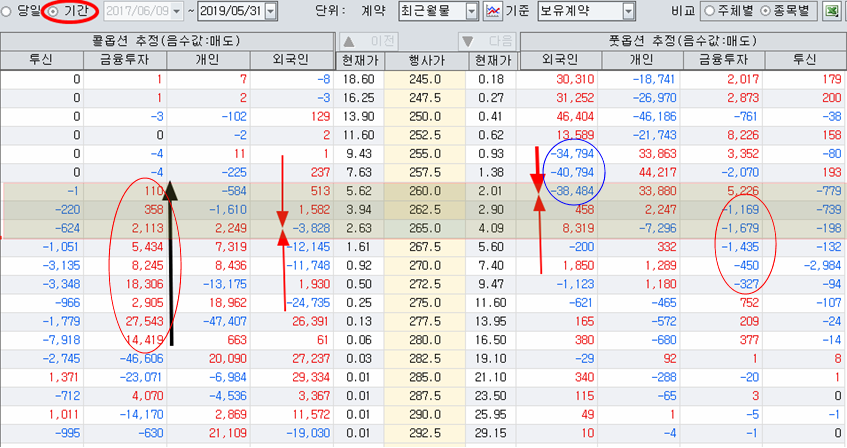The width and height of the screenshot is (847, 448).
Task: Click put individual value -46,186
Action: (654, 117)
